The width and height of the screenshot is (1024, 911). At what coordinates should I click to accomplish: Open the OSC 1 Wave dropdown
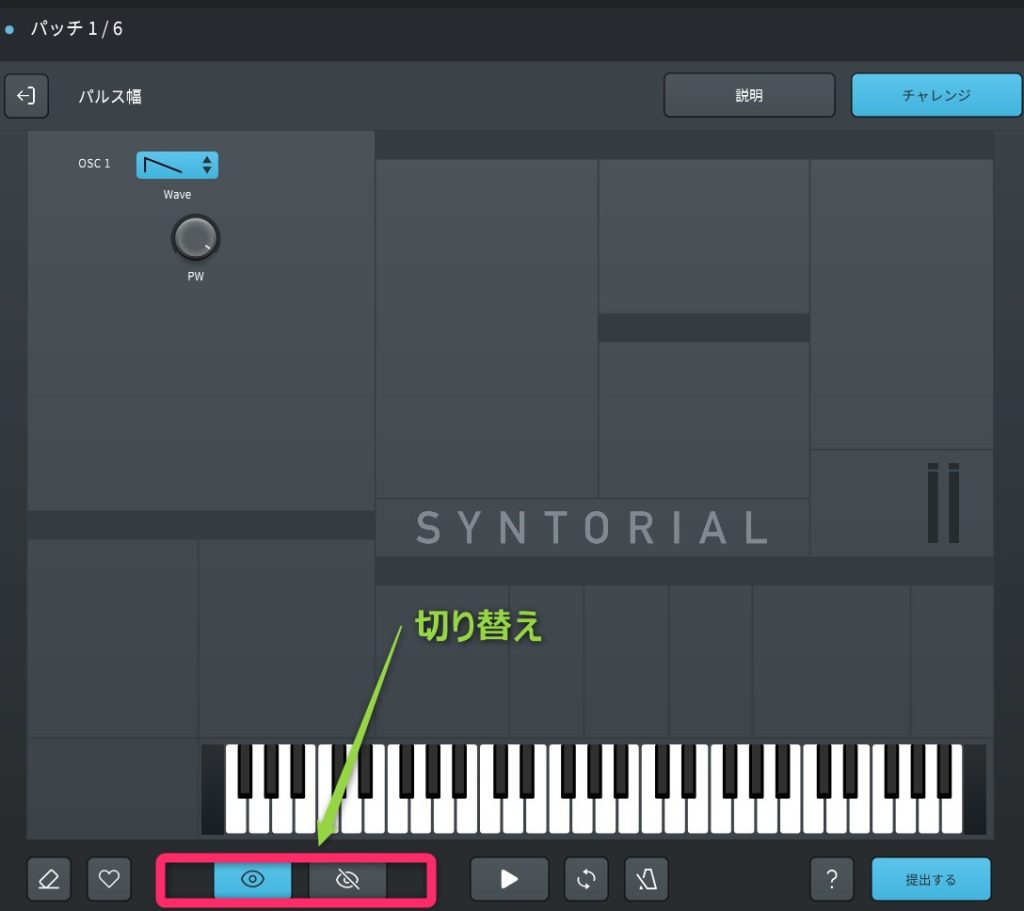pyautogui.click(x=177, y=165)
